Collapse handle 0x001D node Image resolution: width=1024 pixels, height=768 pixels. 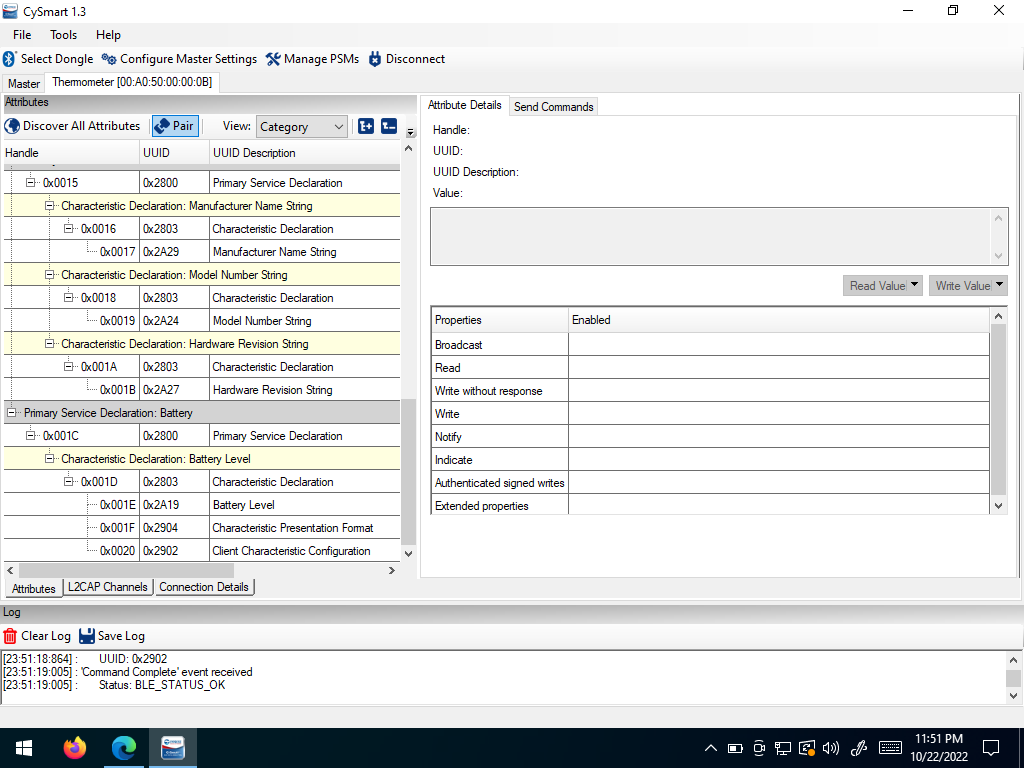coord(68,481)
